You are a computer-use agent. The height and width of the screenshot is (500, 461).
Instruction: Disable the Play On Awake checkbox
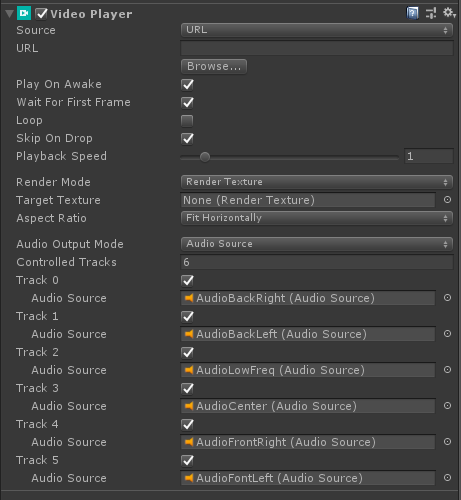point(187,84)
